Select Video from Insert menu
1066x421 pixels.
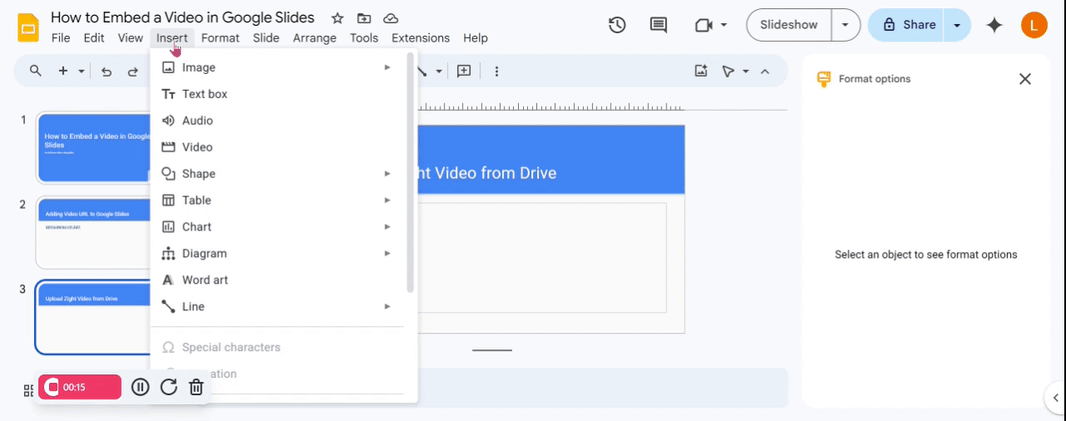click(x=197, y=147)
